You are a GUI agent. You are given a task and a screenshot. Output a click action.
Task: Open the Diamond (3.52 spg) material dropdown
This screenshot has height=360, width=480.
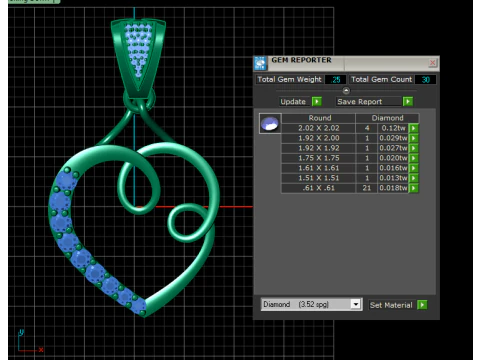pos(356,304)
